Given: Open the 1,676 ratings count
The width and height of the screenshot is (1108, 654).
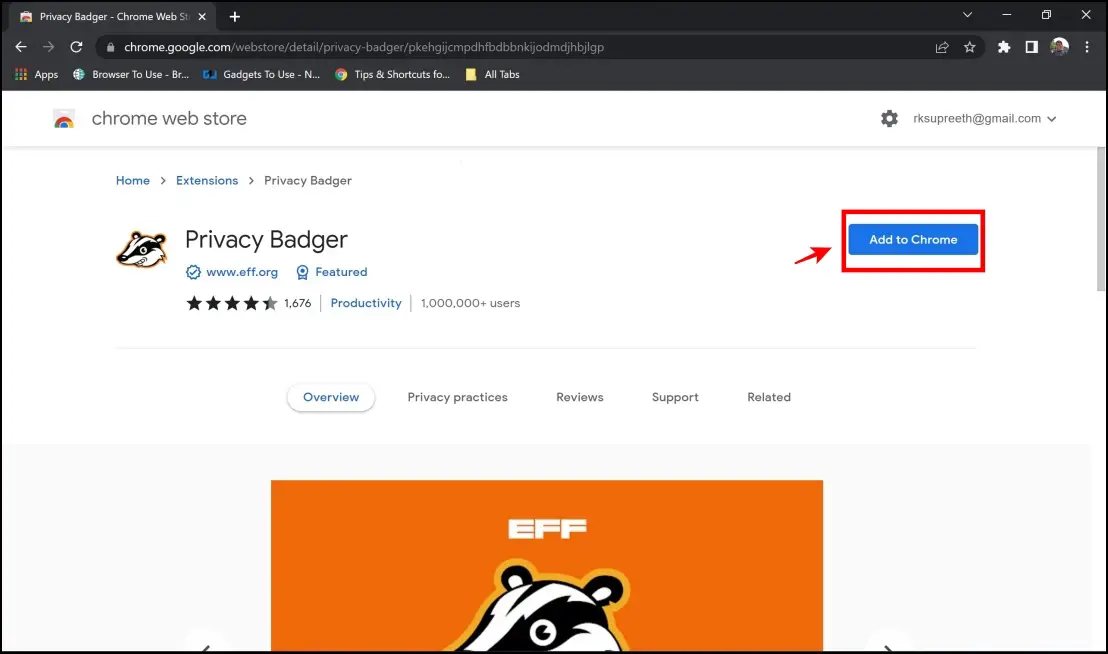Looking at the screenshot, I should tap(297, 303).
